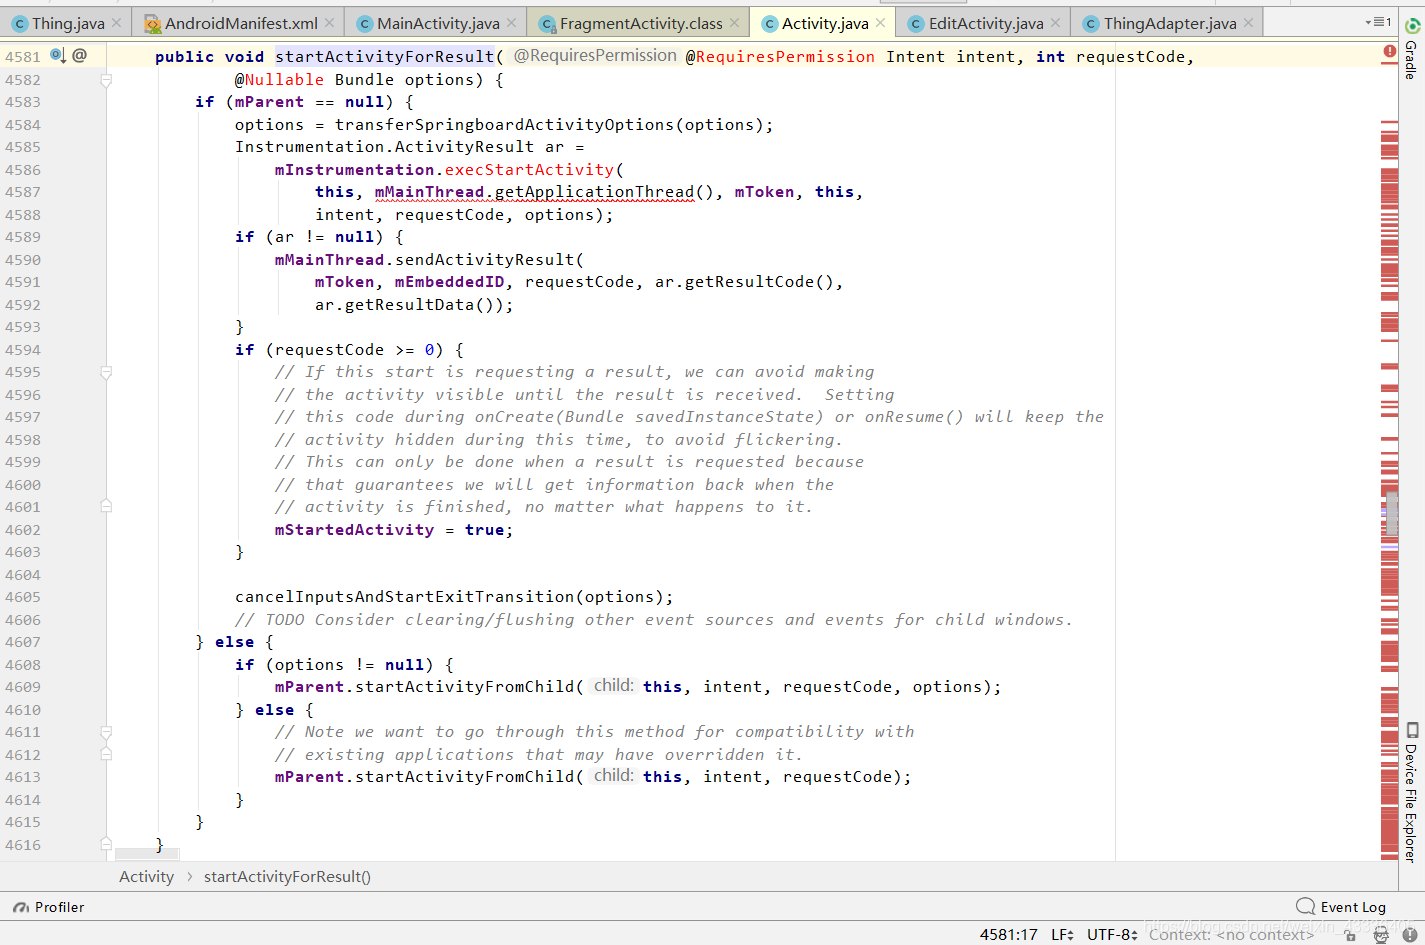Click the underlined mMainThread.getApplicationThread() call

[545, 192]
